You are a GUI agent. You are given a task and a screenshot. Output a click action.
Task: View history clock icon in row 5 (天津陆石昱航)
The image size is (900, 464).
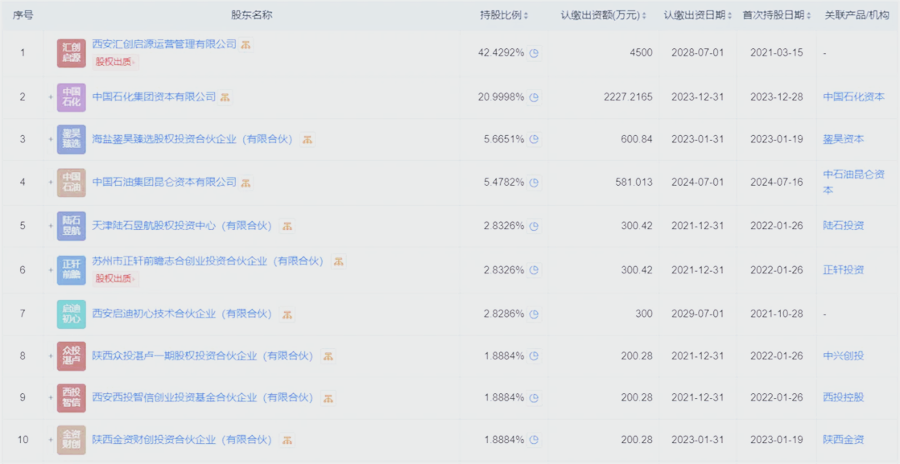(x=534, y=226)
